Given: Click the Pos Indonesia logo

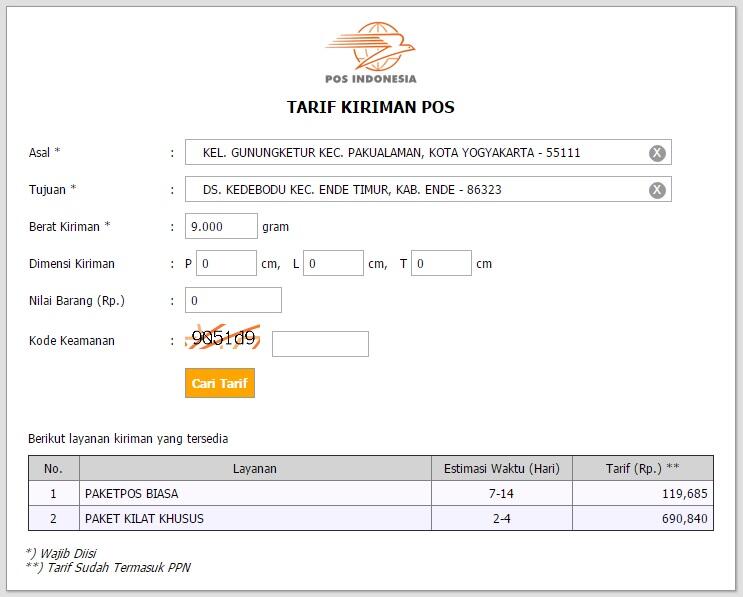Looking at the screenshot, I should (371, 53).
